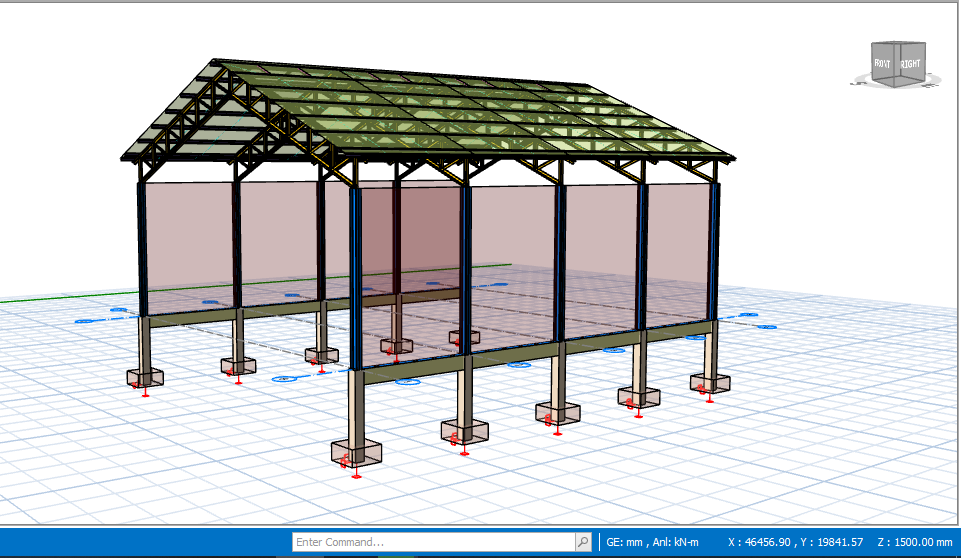The width and height of the screenshot is (961, 558).
Task: Select the blue column at the nearest corner
Action: click(x=354, y=275)
